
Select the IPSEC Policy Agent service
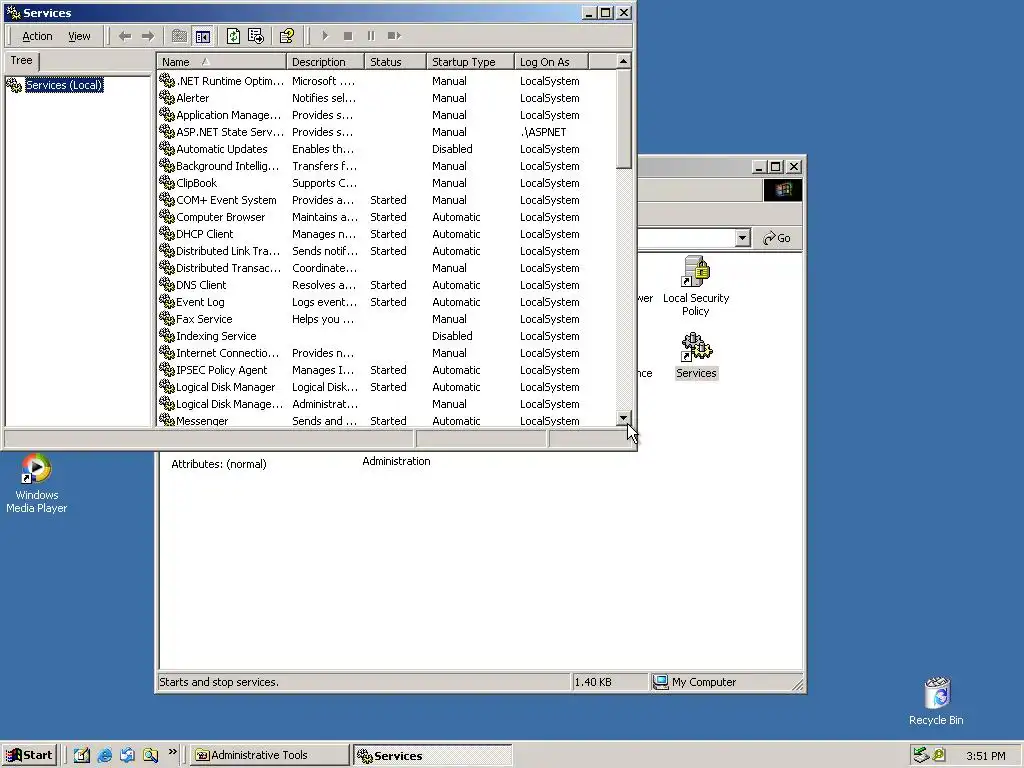tap(221, 370)
